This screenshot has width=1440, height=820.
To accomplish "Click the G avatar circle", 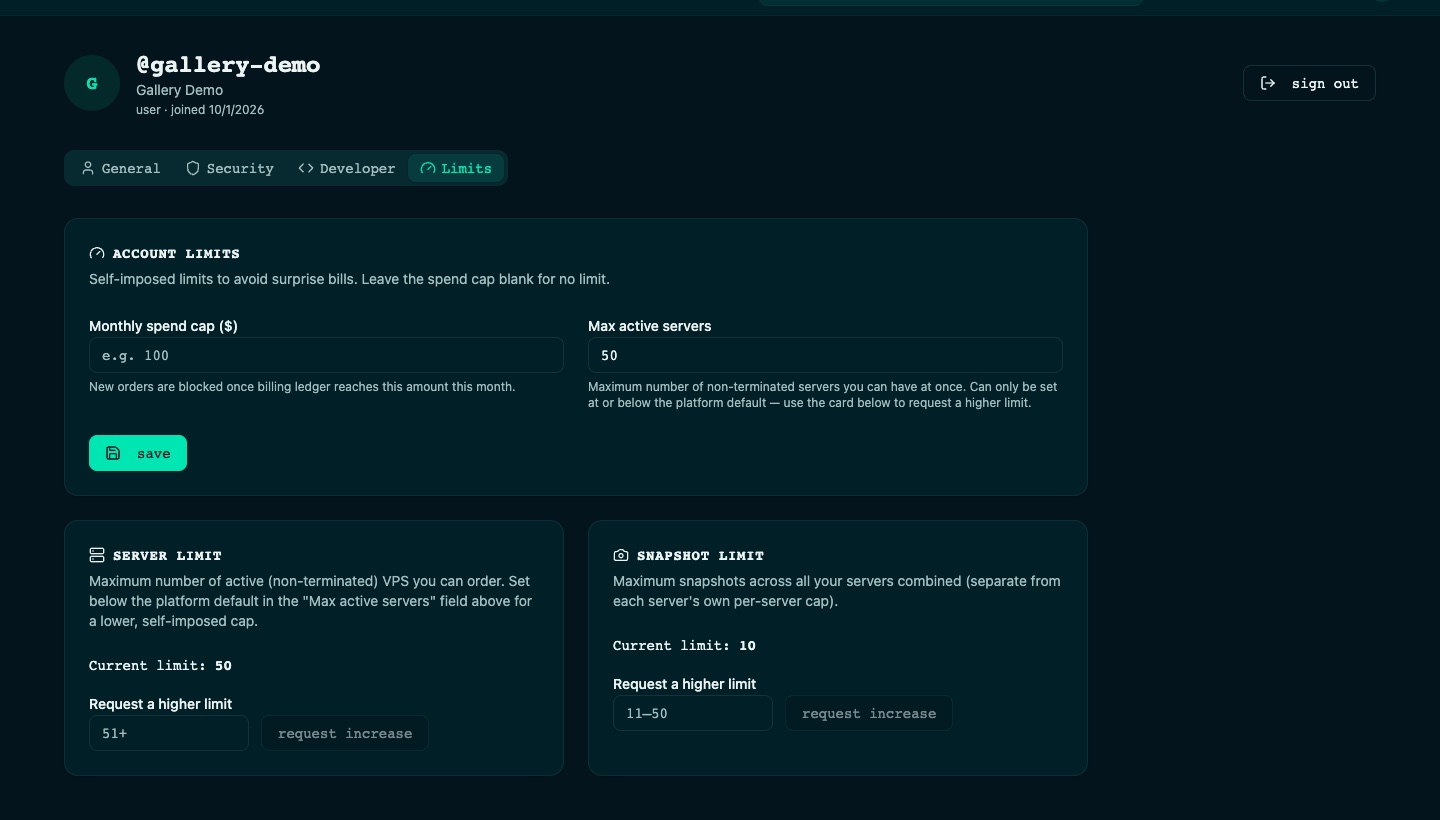I will pos(92,83).
